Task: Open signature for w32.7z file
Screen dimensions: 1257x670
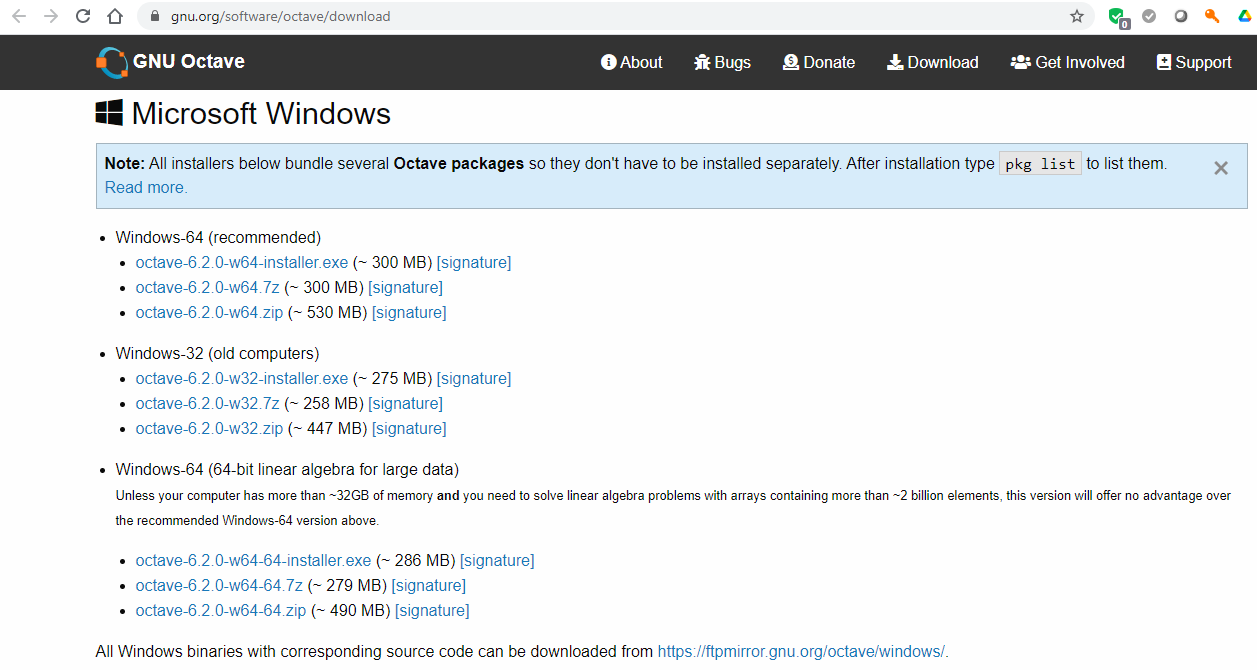Action: [405, 404]
